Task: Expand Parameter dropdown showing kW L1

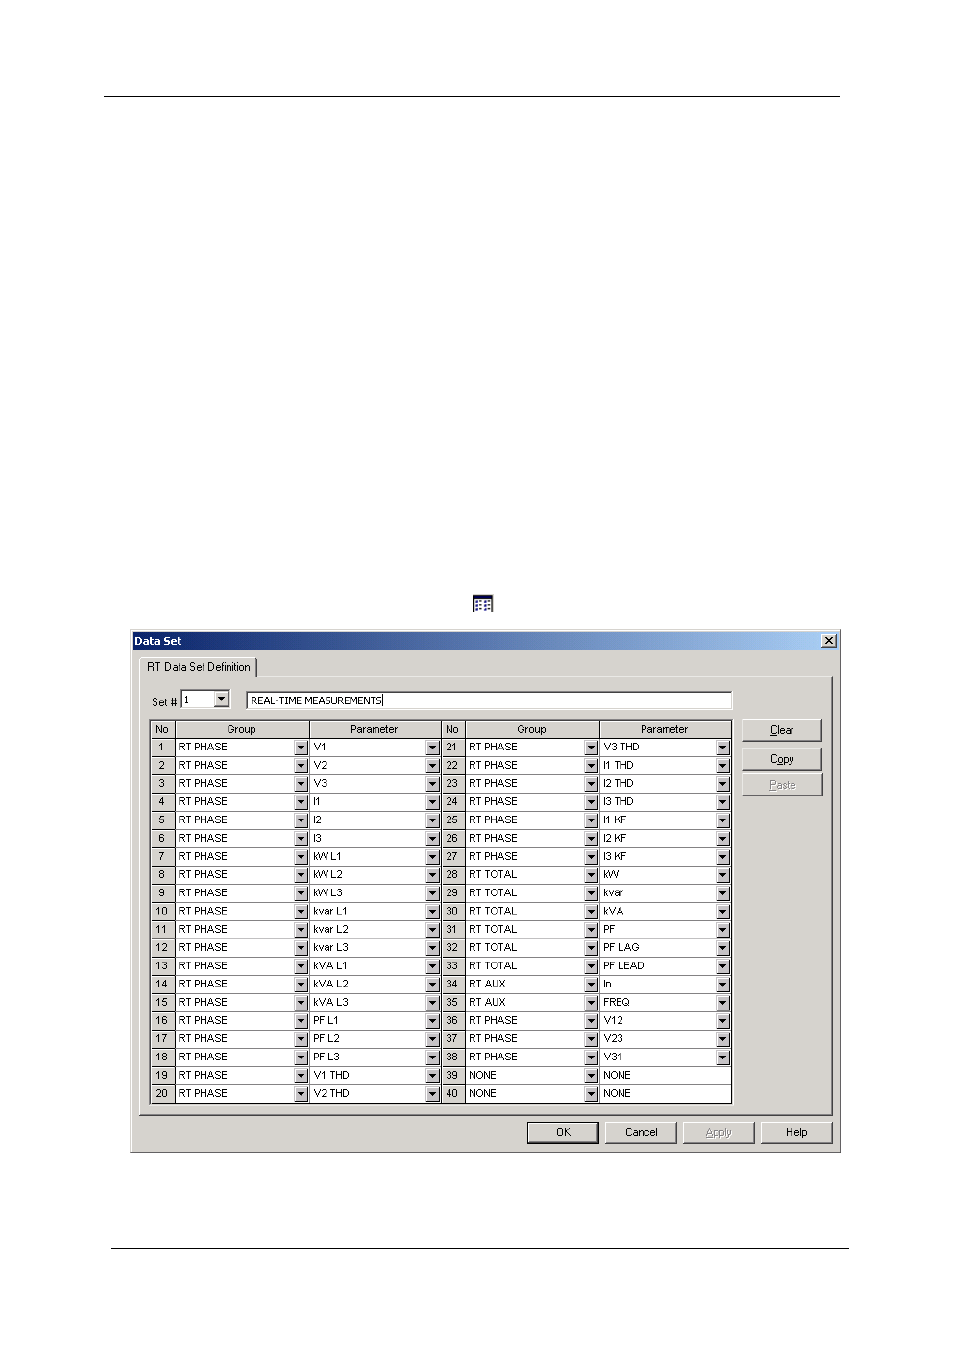Action: click(432, 857)
